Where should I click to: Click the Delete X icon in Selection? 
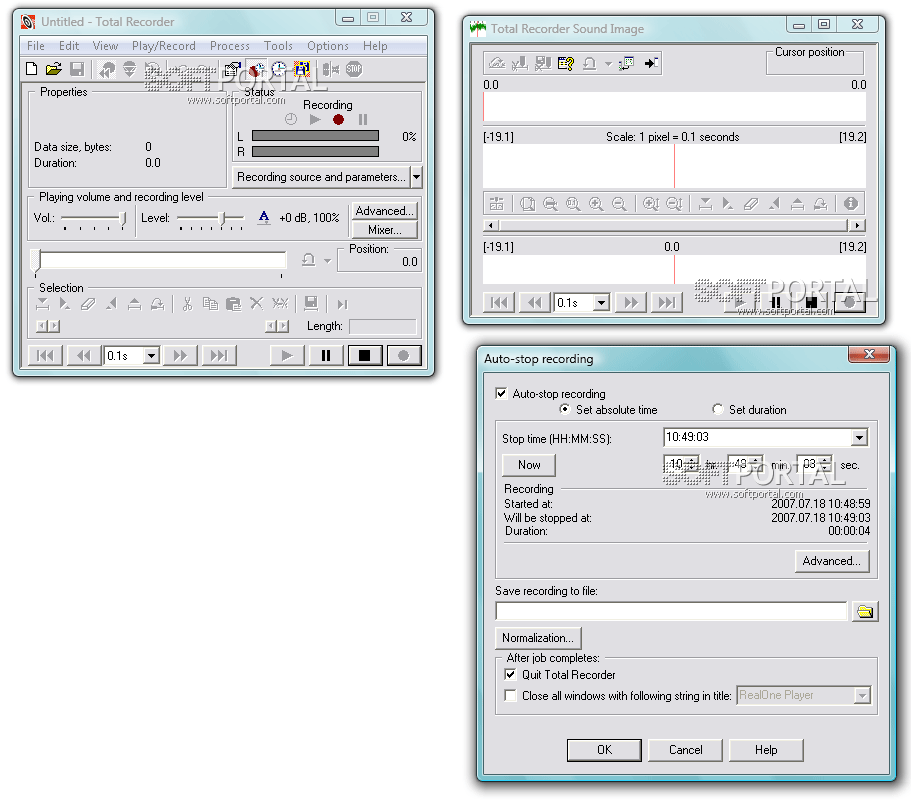[x=256, y=303]
